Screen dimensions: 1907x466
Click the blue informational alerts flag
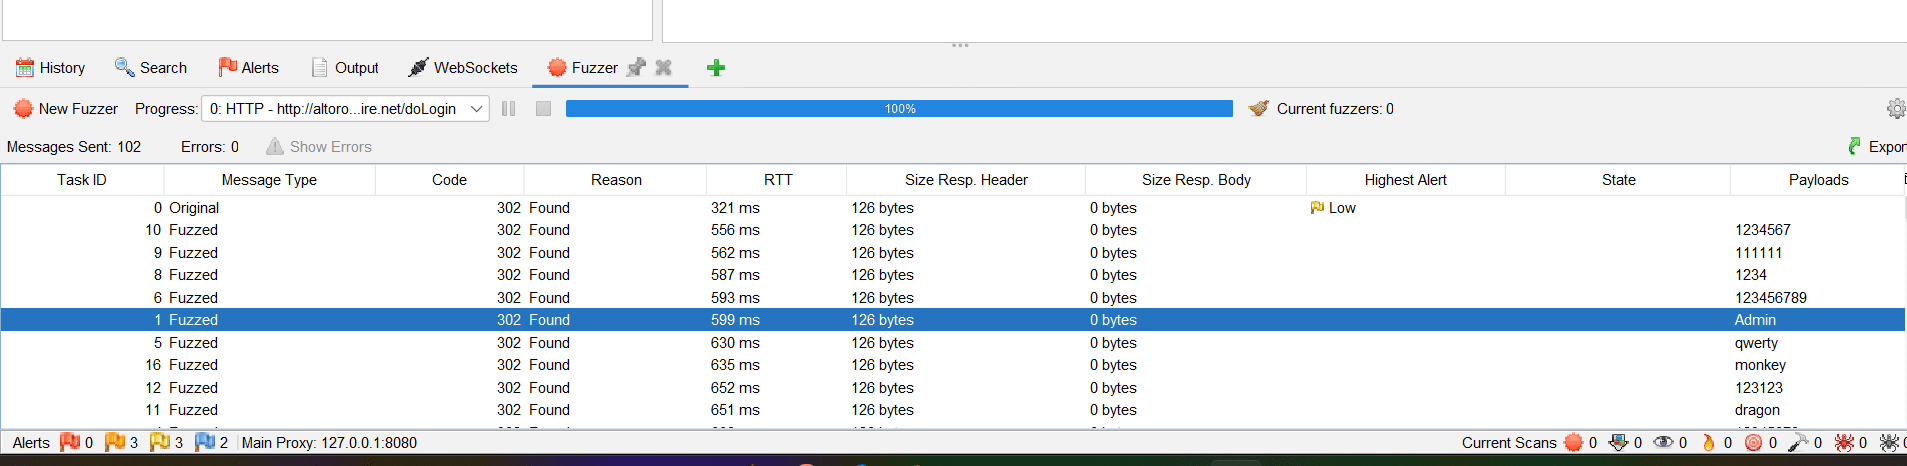pos(204,442)
